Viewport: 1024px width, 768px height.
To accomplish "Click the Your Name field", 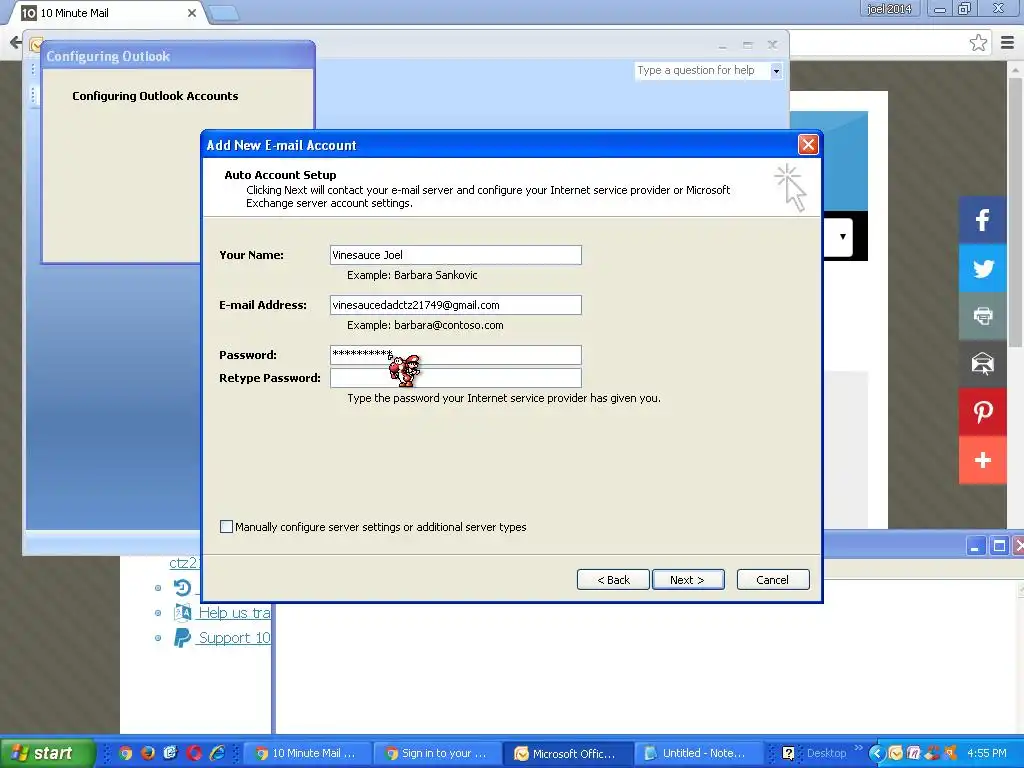I will pos(456,255).
